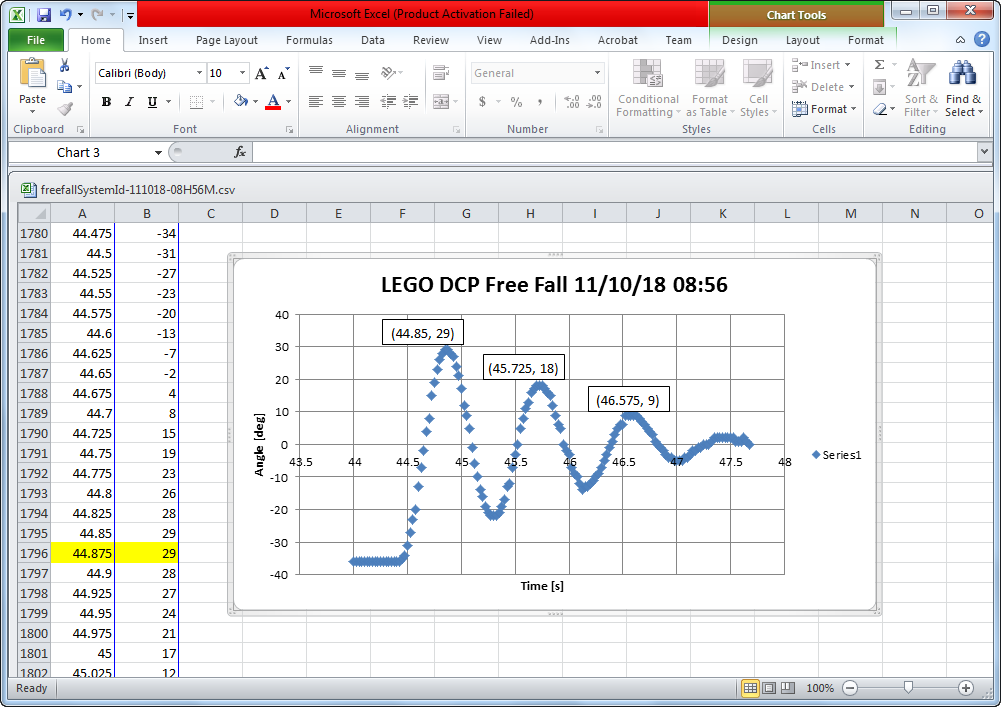1001x707 pixels.
Task: Click Increase Decimal icon
Action: tap(572, 102)
